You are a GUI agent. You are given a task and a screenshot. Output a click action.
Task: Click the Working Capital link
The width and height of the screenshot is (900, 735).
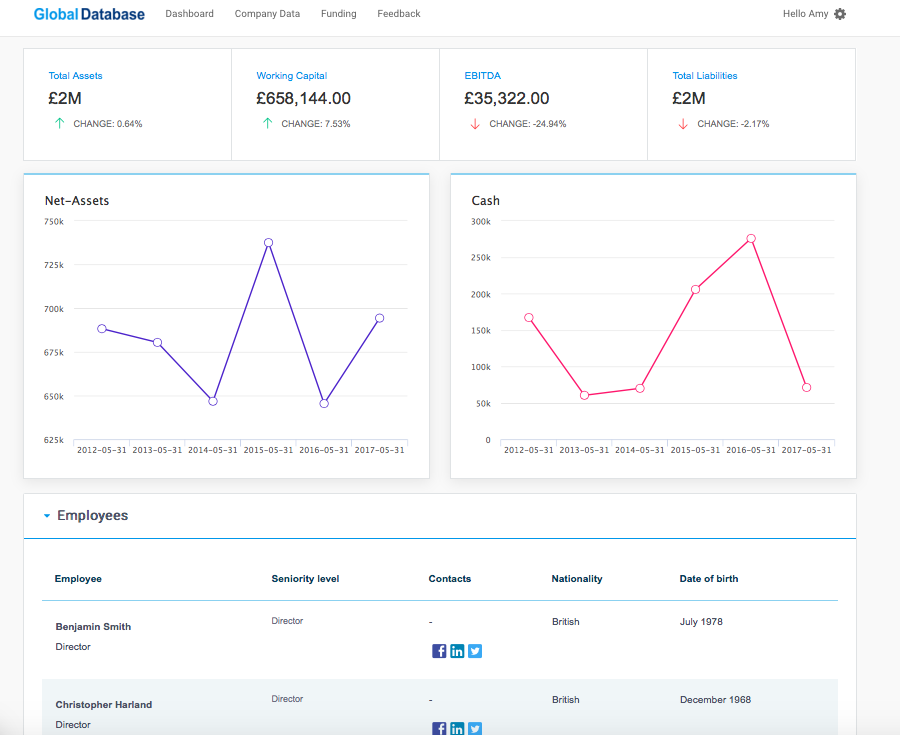(x=292, y=76)
